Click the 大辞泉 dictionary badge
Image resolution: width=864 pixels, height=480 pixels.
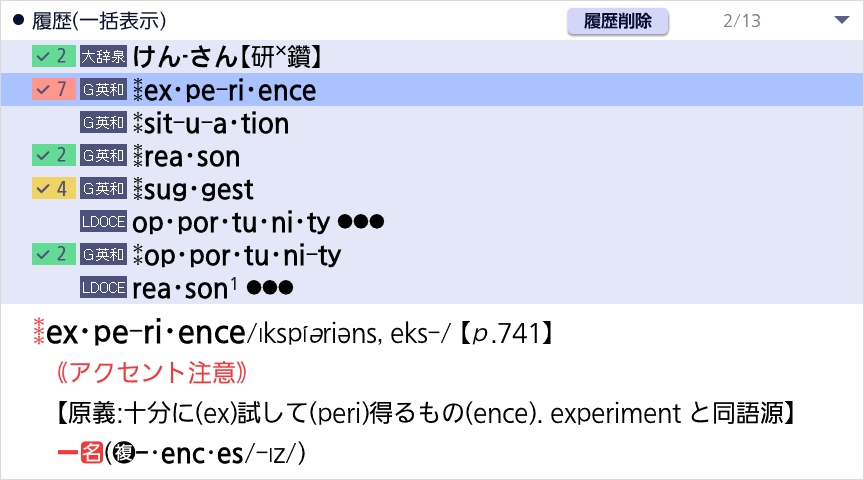click(103, 57)
